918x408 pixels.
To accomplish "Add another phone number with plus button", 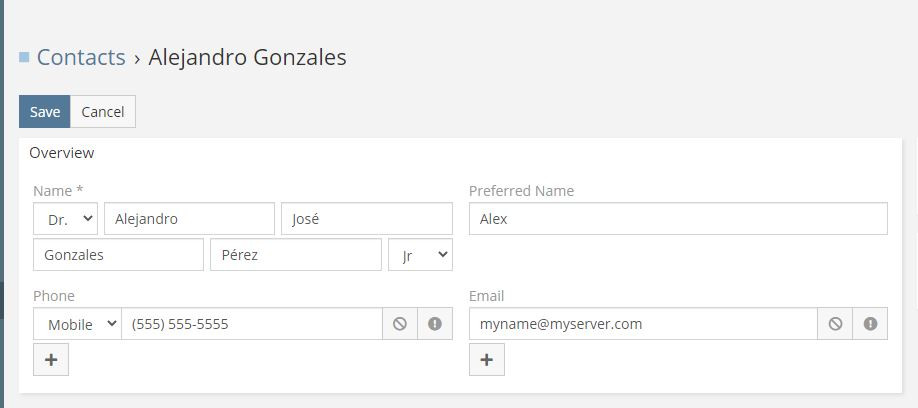I will point(51,360).
